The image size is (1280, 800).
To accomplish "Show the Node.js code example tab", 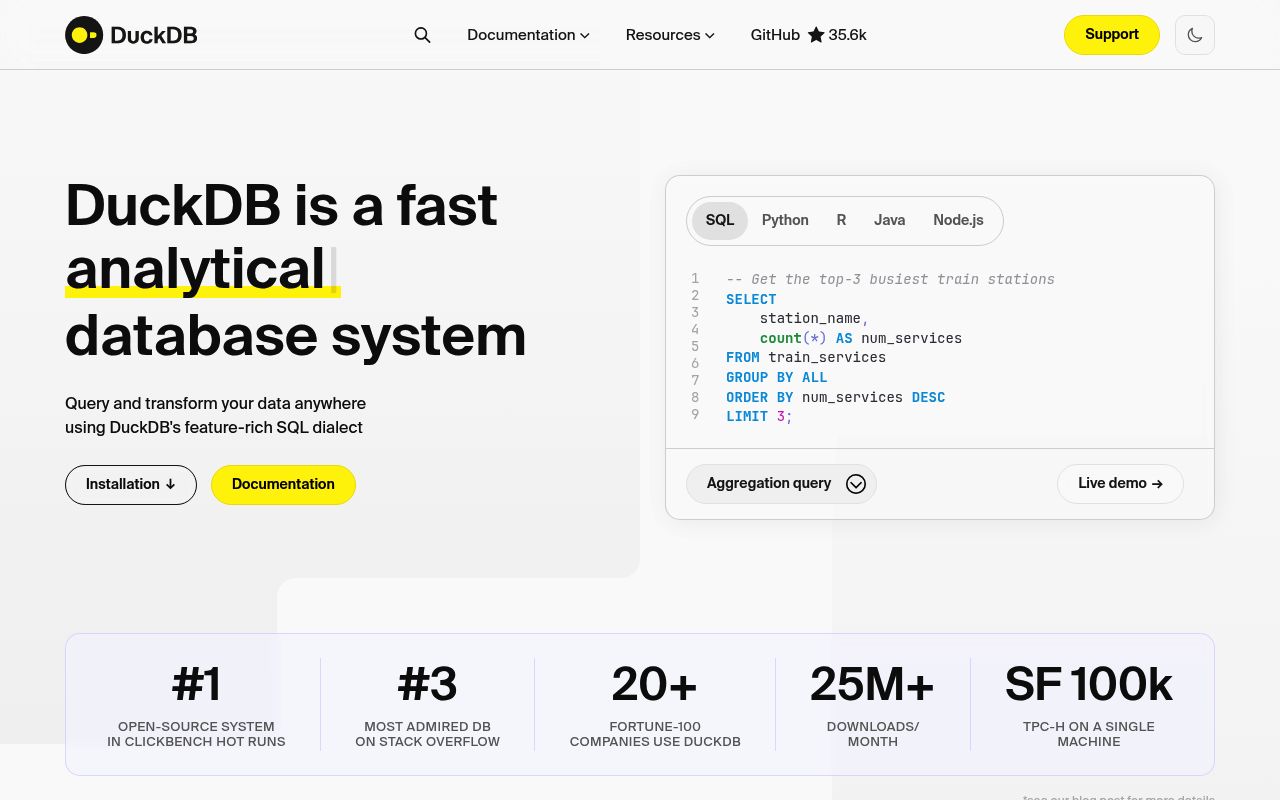I will pos(958,220).
